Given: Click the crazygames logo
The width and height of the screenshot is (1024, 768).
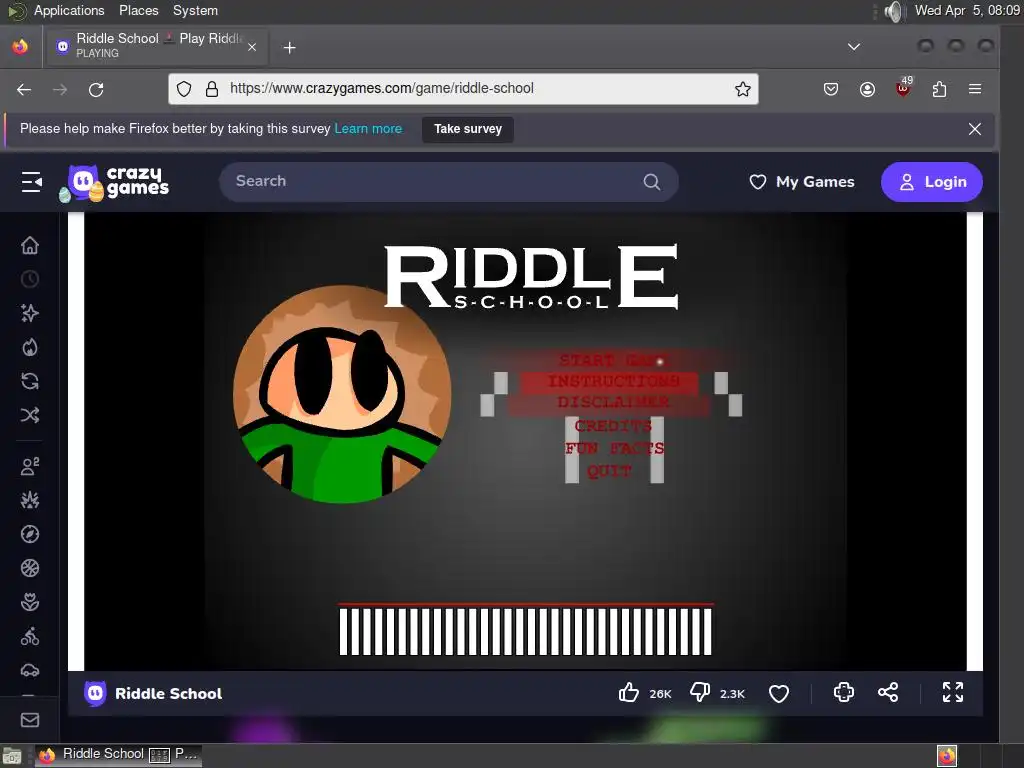Looking at the screenshot, I should click(x=114, y=183).
